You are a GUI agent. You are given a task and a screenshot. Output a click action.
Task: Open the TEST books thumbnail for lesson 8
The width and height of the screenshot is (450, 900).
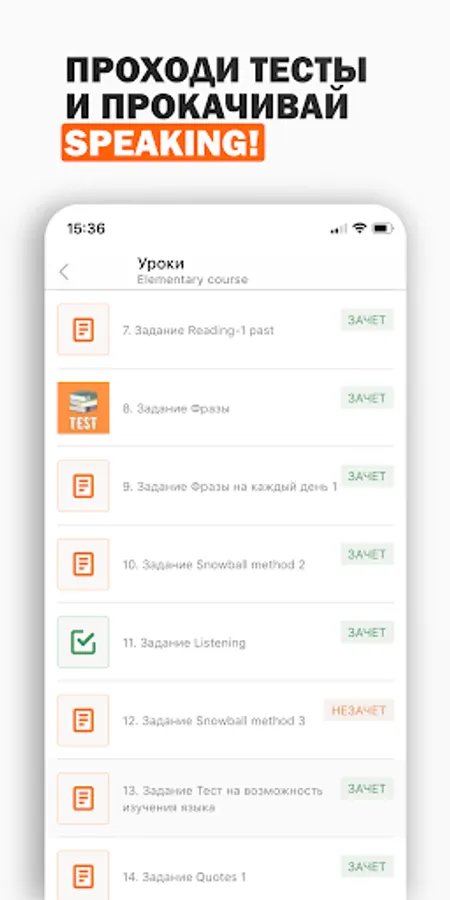pos(83,408)
